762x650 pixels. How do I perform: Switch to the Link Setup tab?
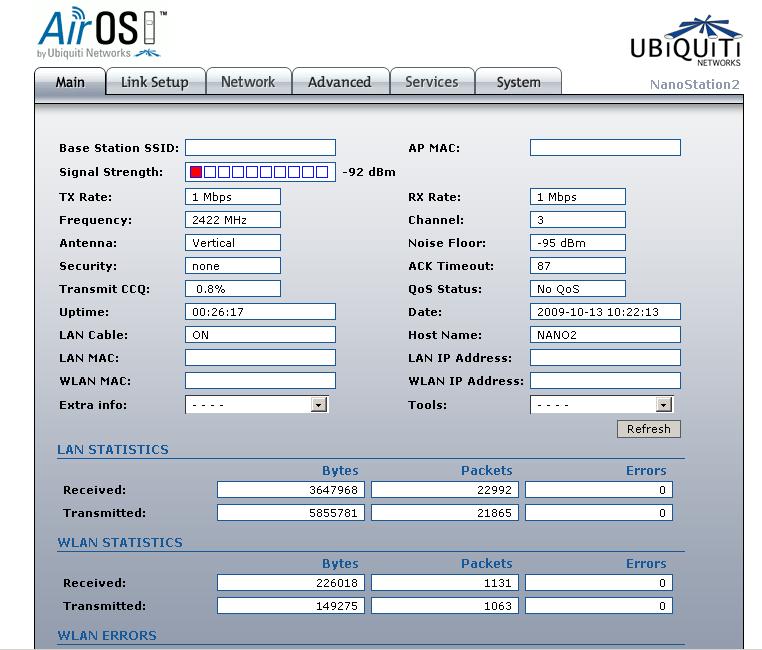155,82
